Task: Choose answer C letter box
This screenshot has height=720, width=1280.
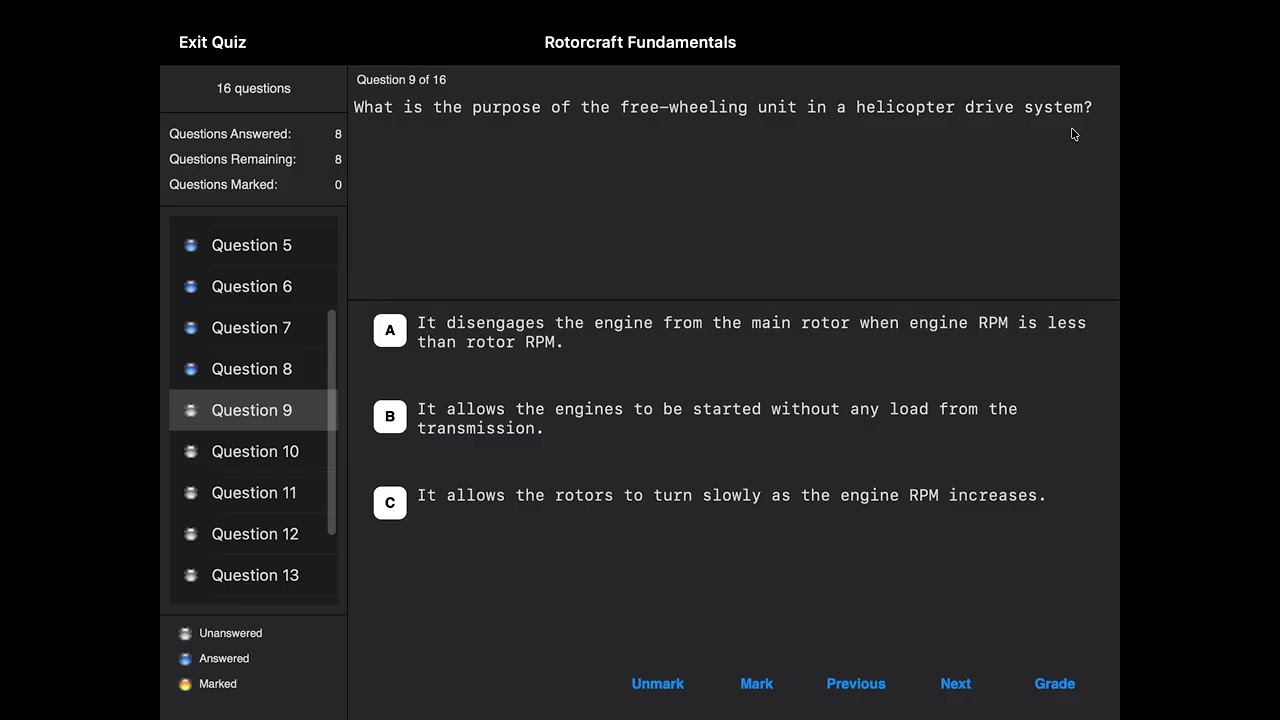Action: tap(390, 502)
